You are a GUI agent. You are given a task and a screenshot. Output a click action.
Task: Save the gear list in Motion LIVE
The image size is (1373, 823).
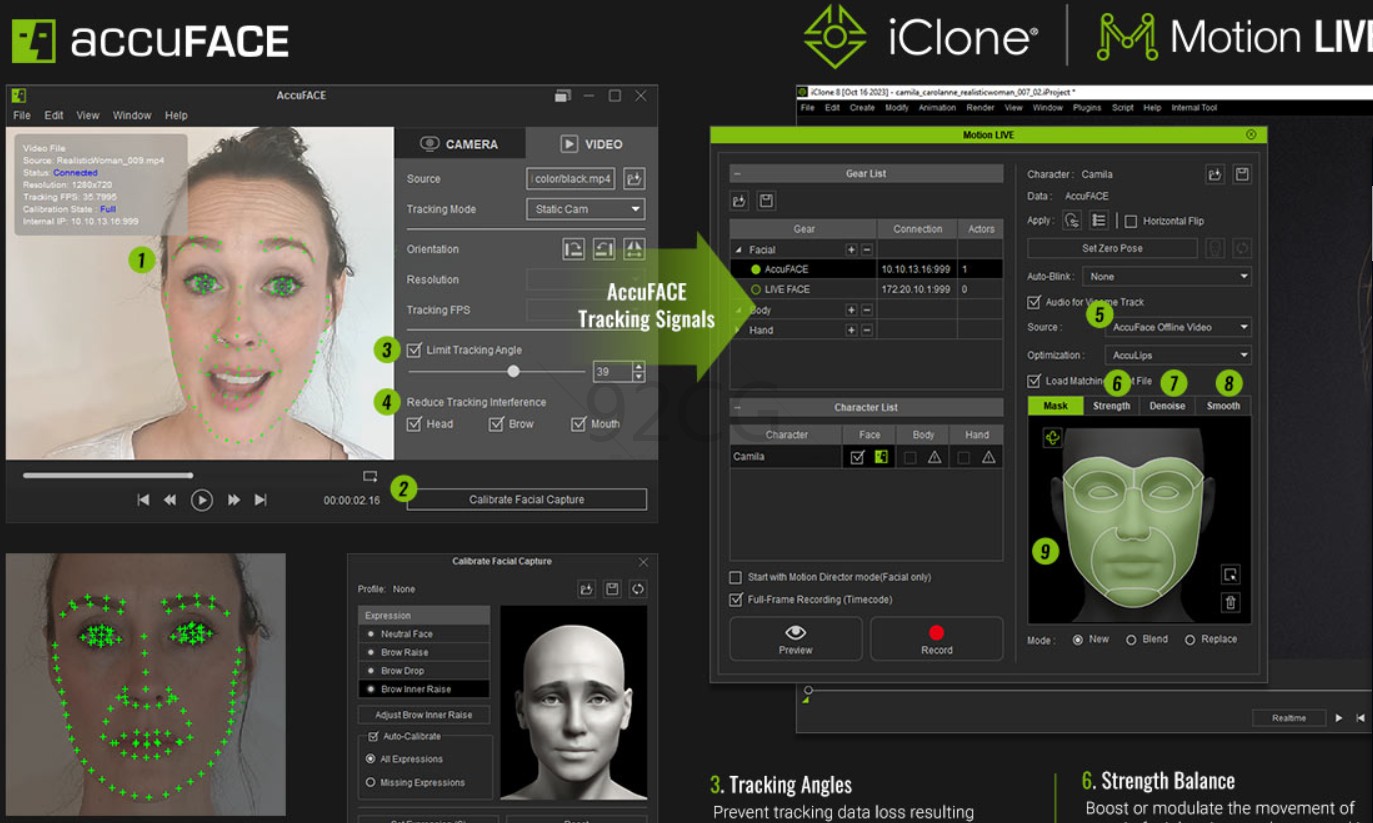pyautogui.click(x=766, y=201)
